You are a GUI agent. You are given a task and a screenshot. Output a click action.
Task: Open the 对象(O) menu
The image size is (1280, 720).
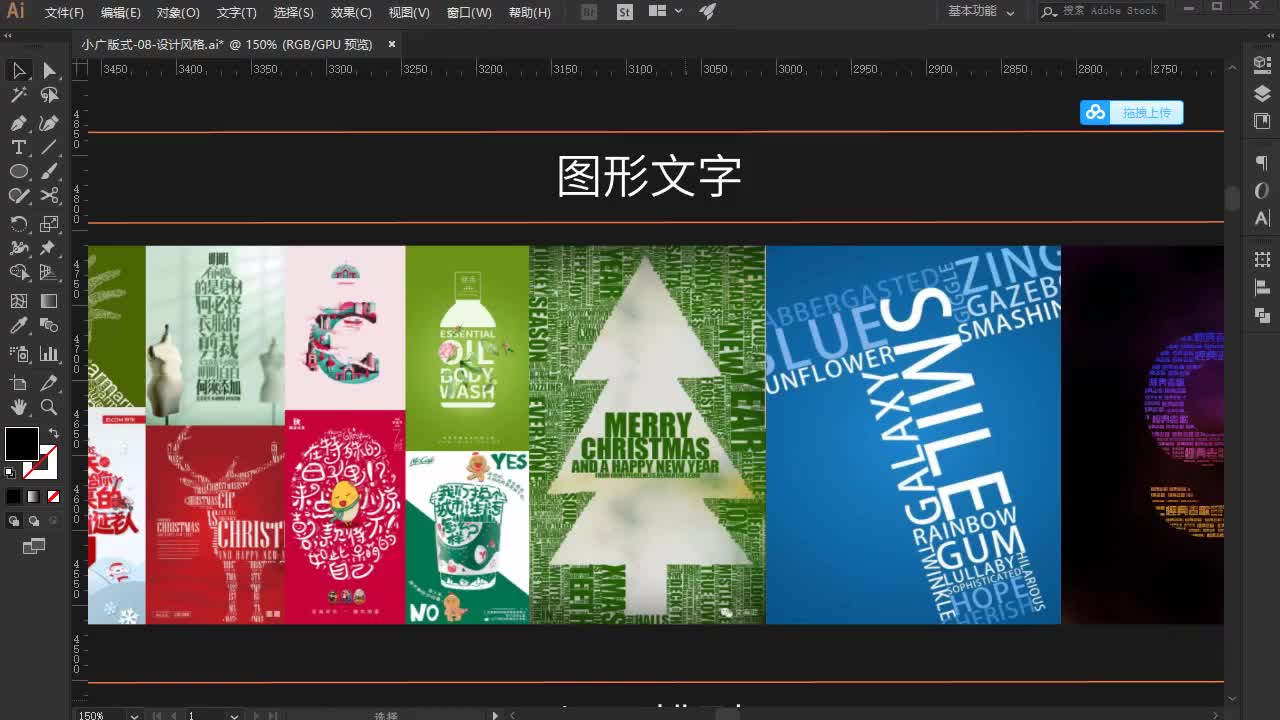point(178,13)
